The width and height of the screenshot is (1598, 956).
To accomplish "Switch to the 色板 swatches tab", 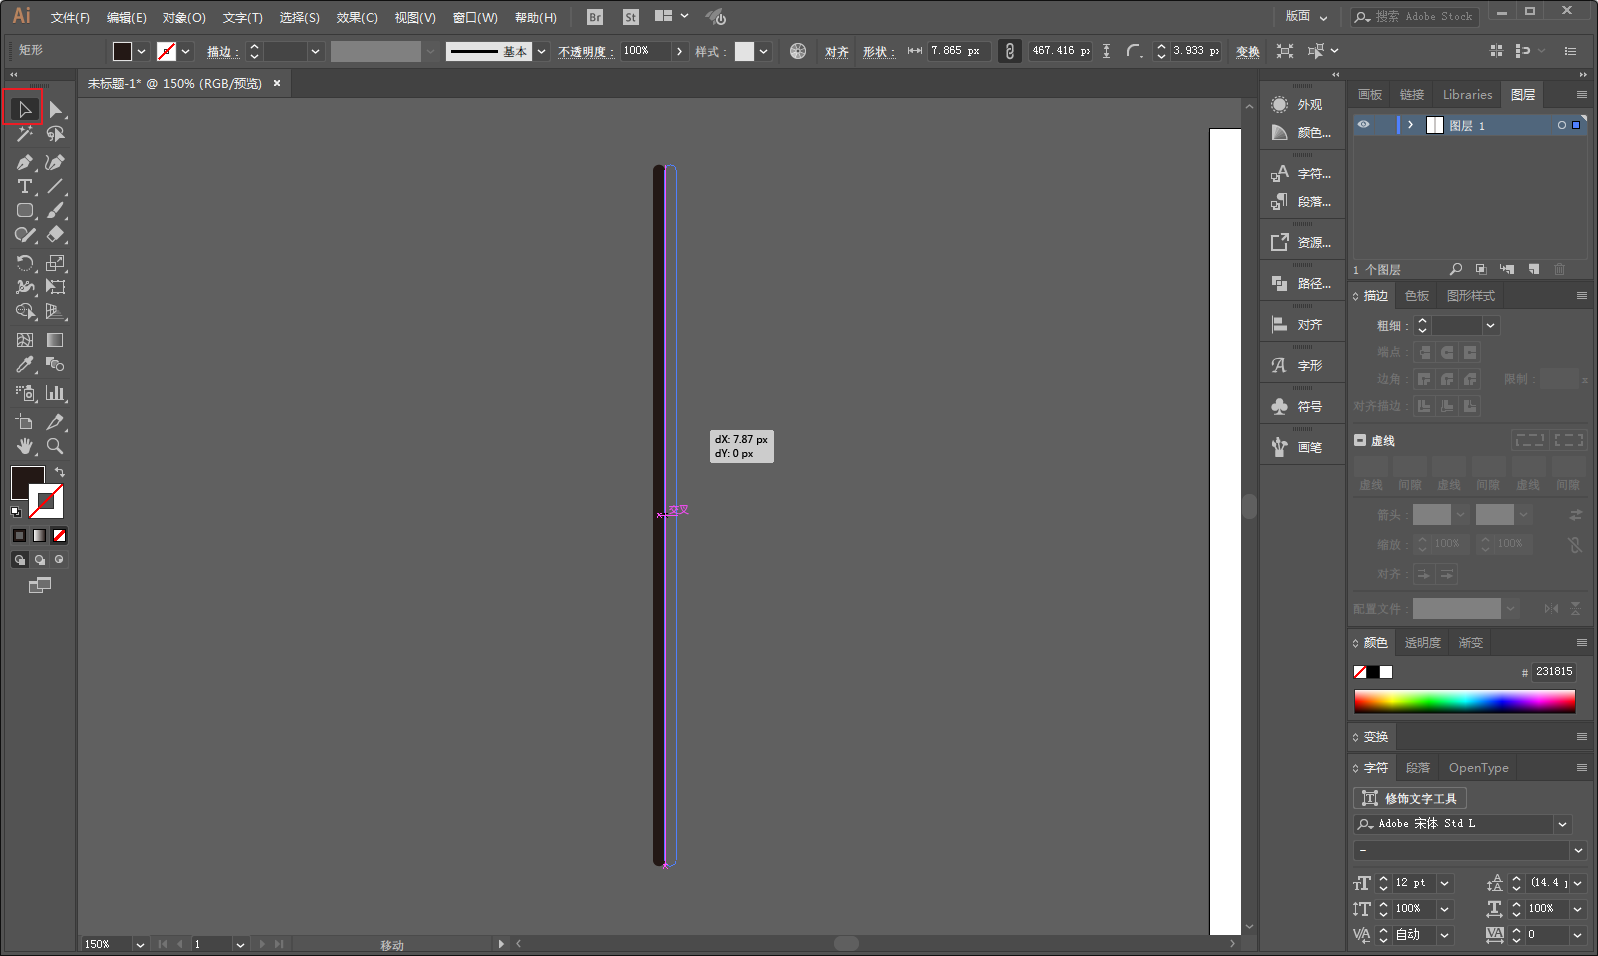I will (1417, 296).
